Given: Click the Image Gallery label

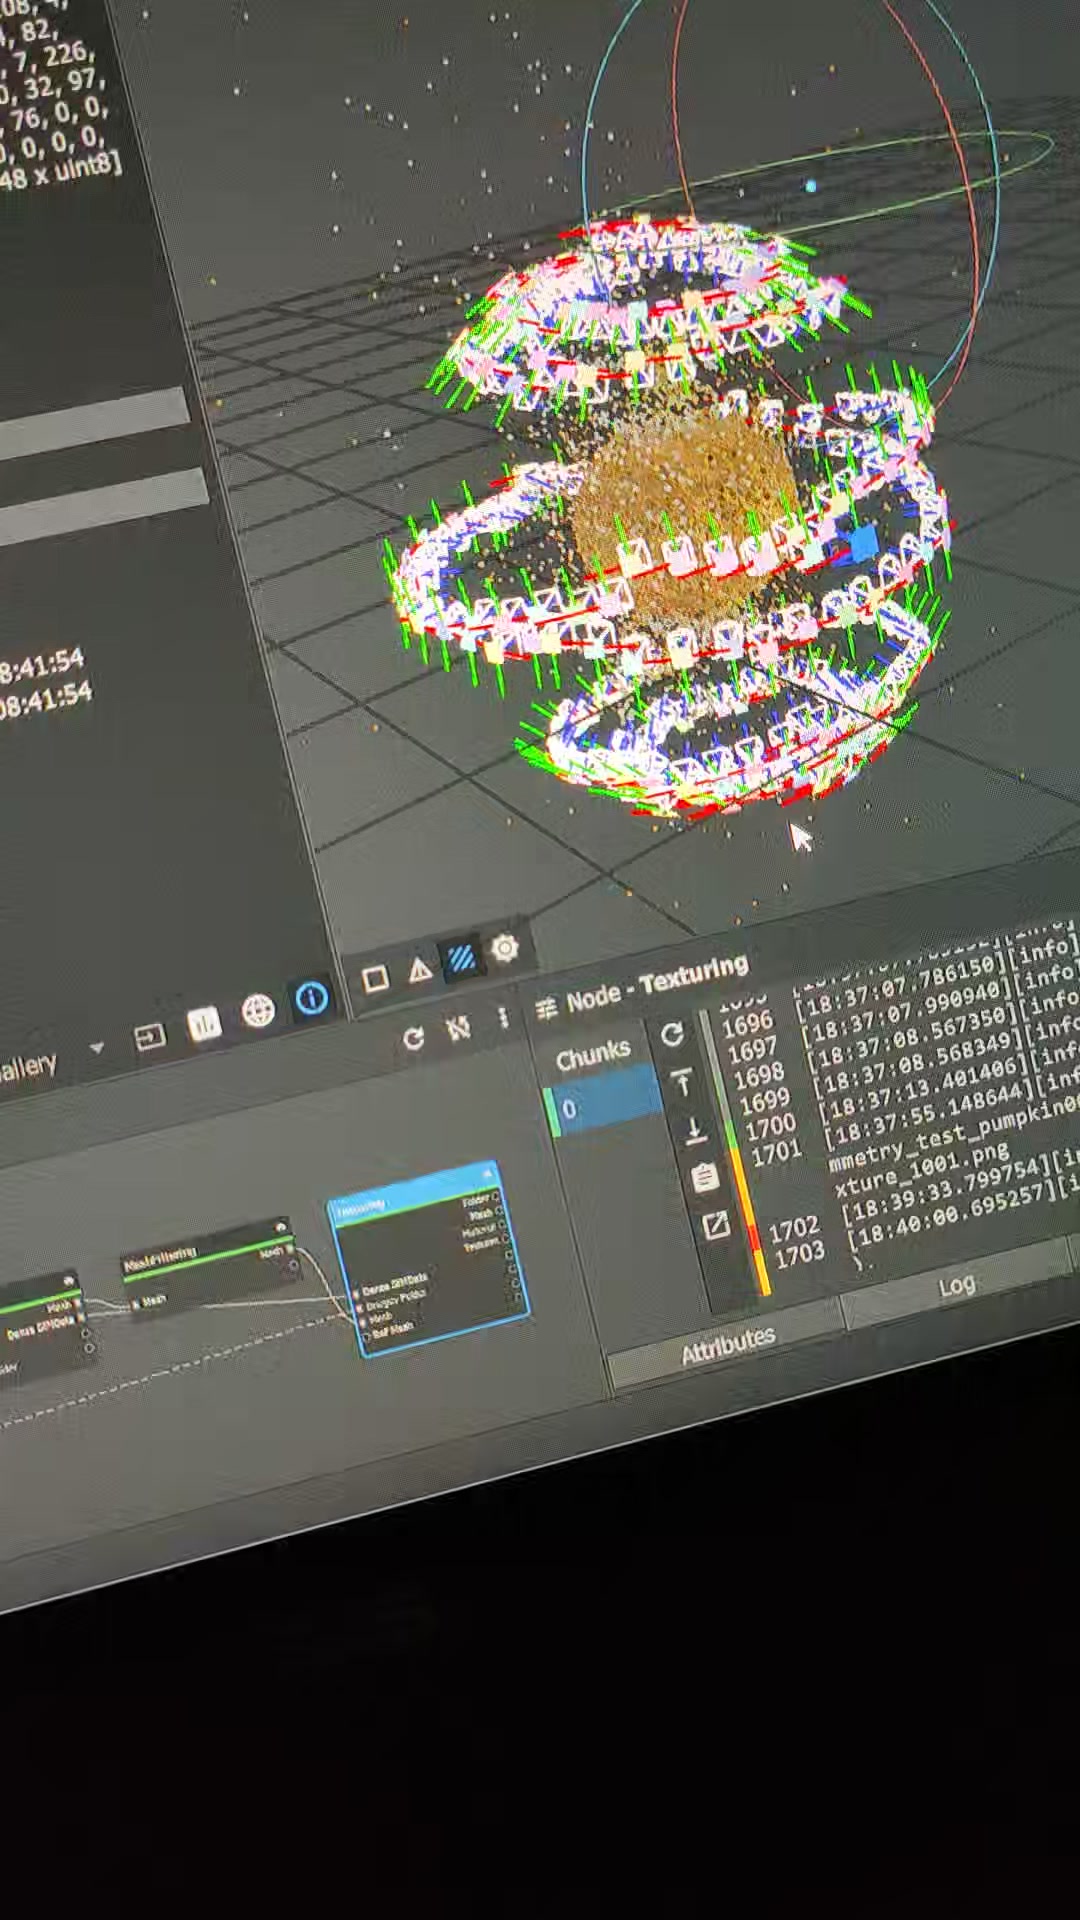Looking at the screenshot, I should coord(28,1067).
